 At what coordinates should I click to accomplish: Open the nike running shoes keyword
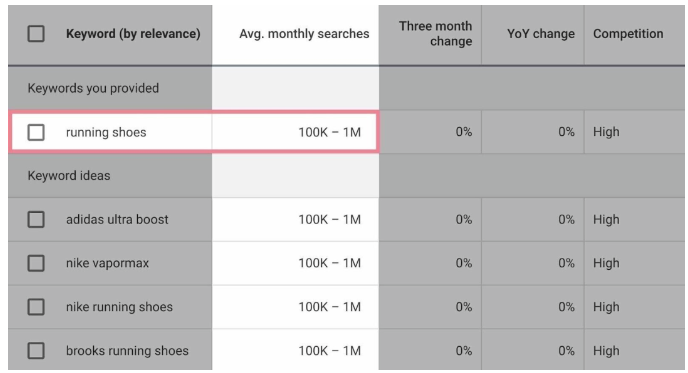coord(119,307)
